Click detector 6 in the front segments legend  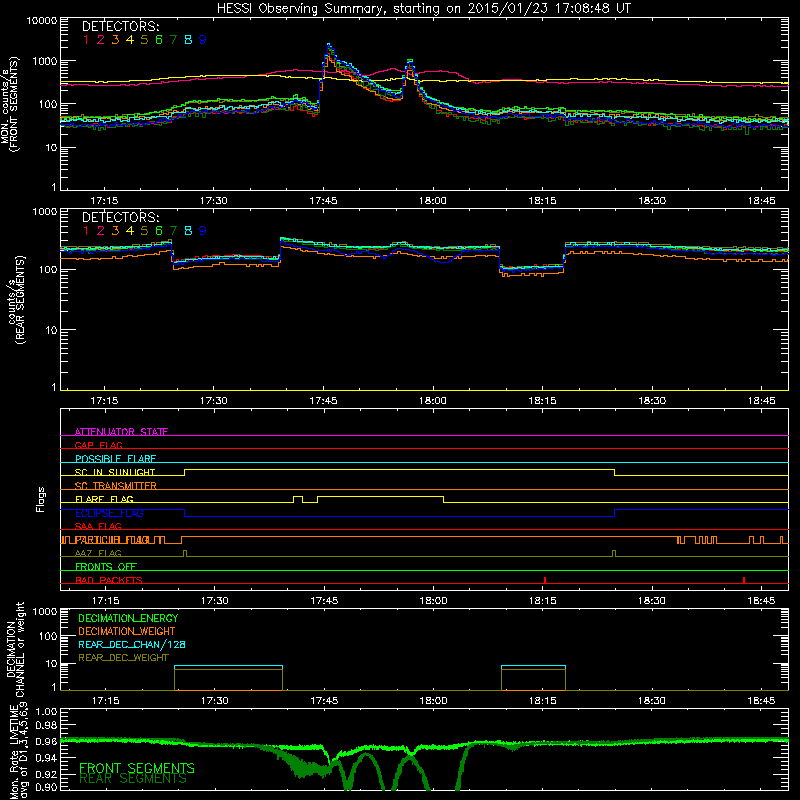[x=159, y=40]
